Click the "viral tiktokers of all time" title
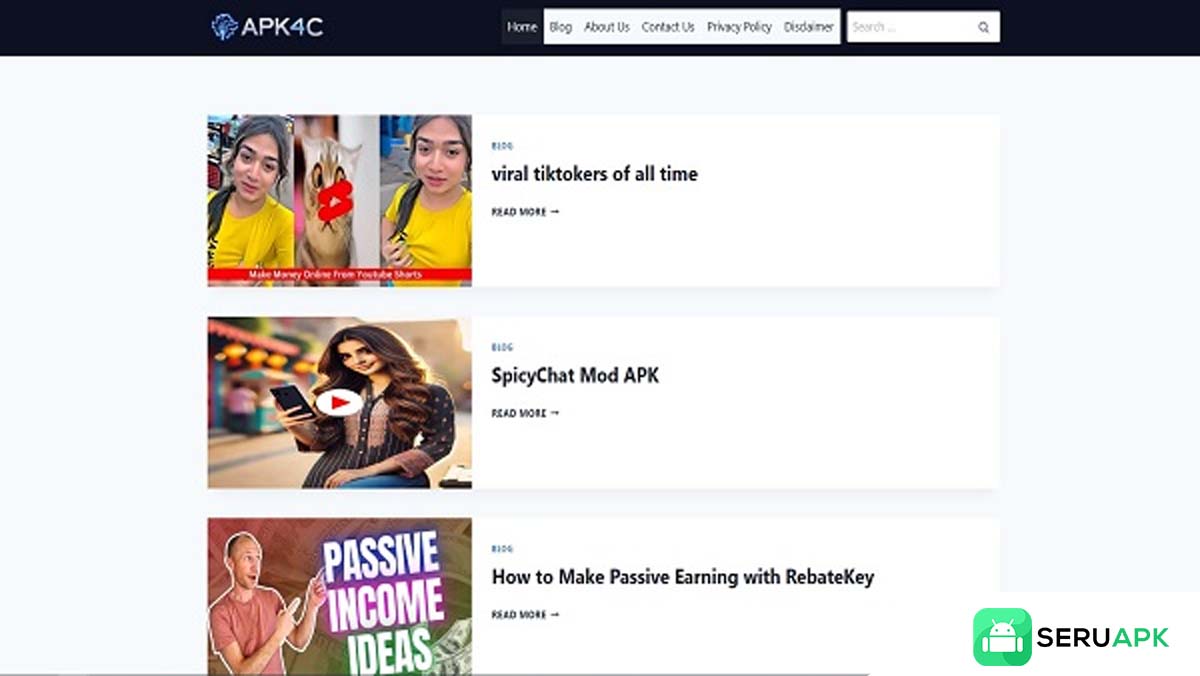Image resolution: width=1200 pixels, height=676 pixels. click(x=594, y=174)
